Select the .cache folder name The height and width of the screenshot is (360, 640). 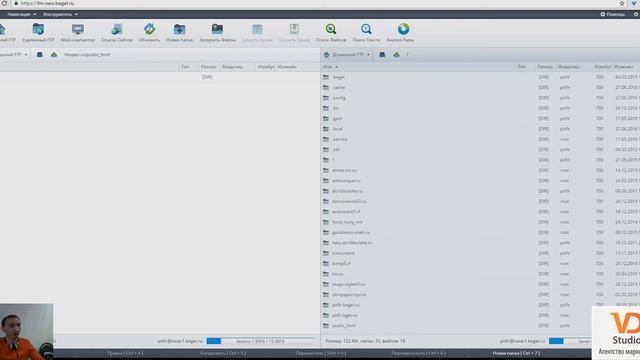338,87
